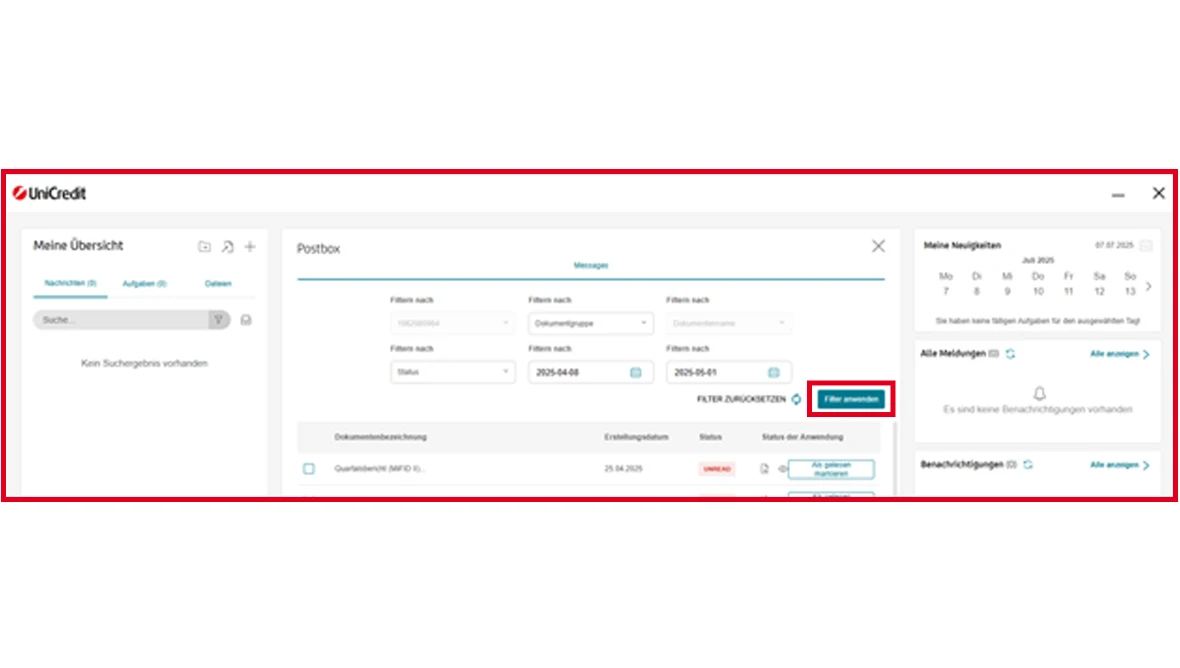Screen dimensions: 1180x668
Task: Show next week in Meine Neuigkeiten calendar
Action: (1148, 286)
